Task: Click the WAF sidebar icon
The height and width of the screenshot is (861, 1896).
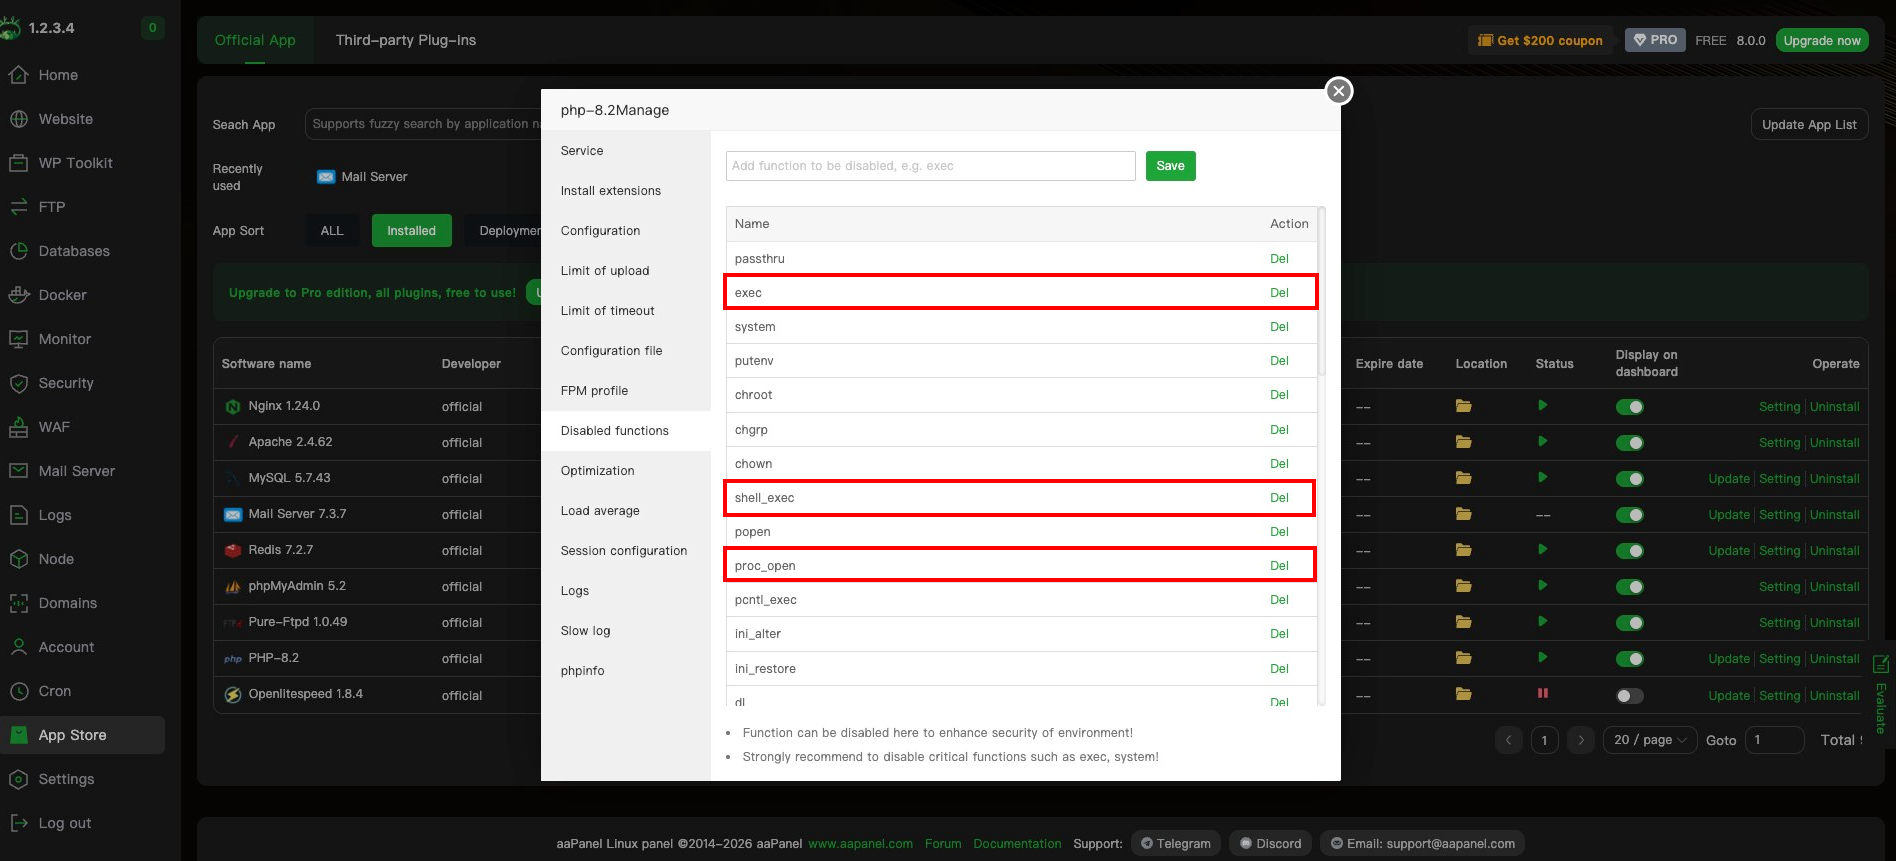Action: [x=19, y=427]
